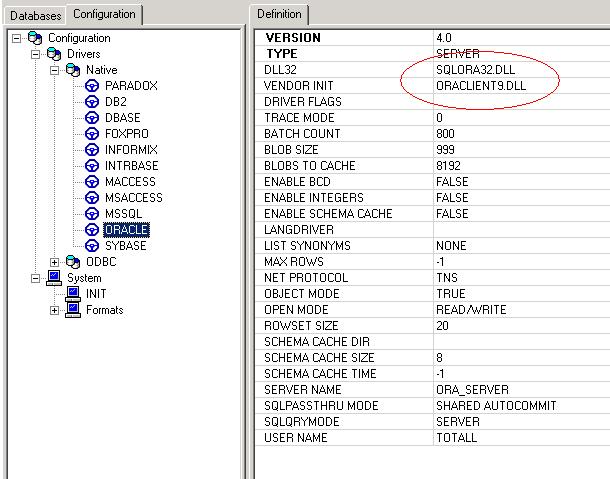The width and height of the screenshot is (610, 479).
Task: Click the ENABLE BCD FALSE value
Action: 452,182
